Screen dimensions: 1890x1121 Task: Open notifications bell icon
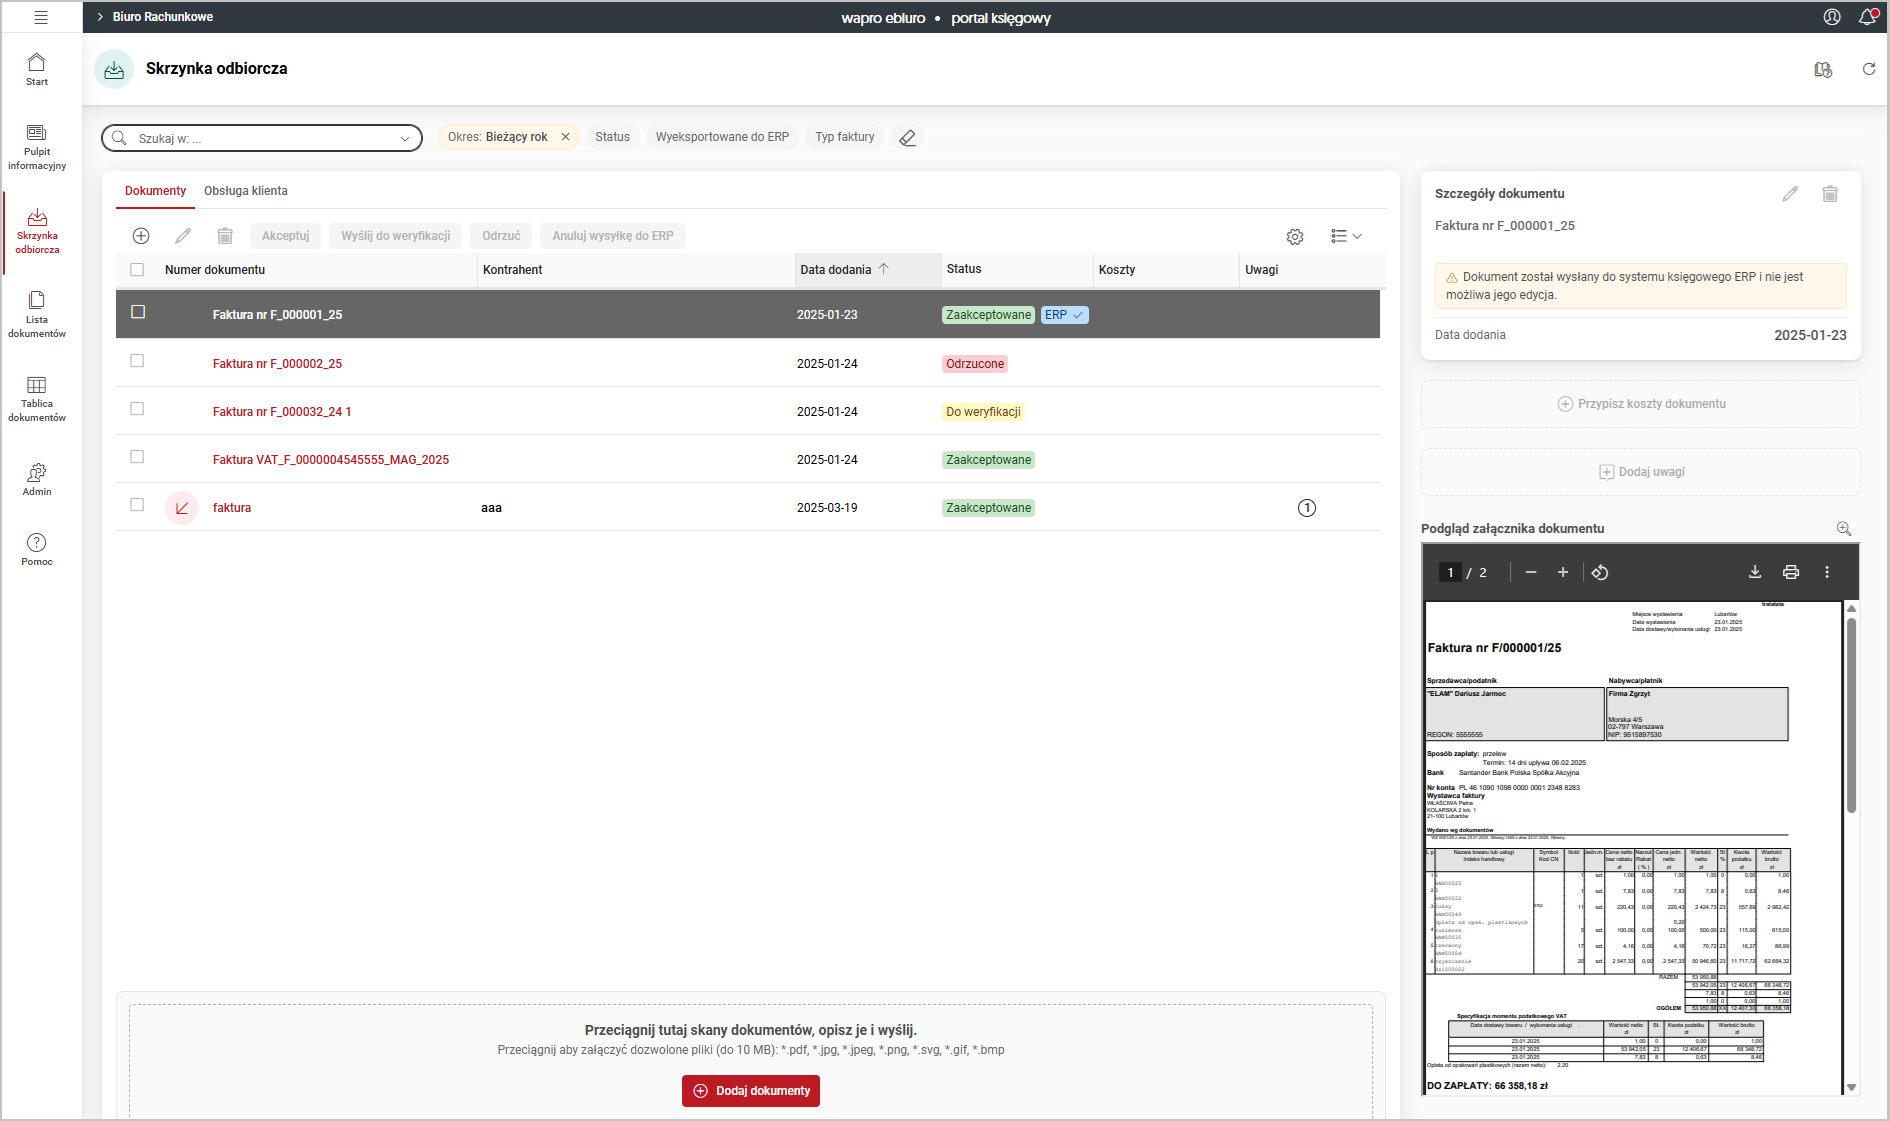tap(1867, 17)
